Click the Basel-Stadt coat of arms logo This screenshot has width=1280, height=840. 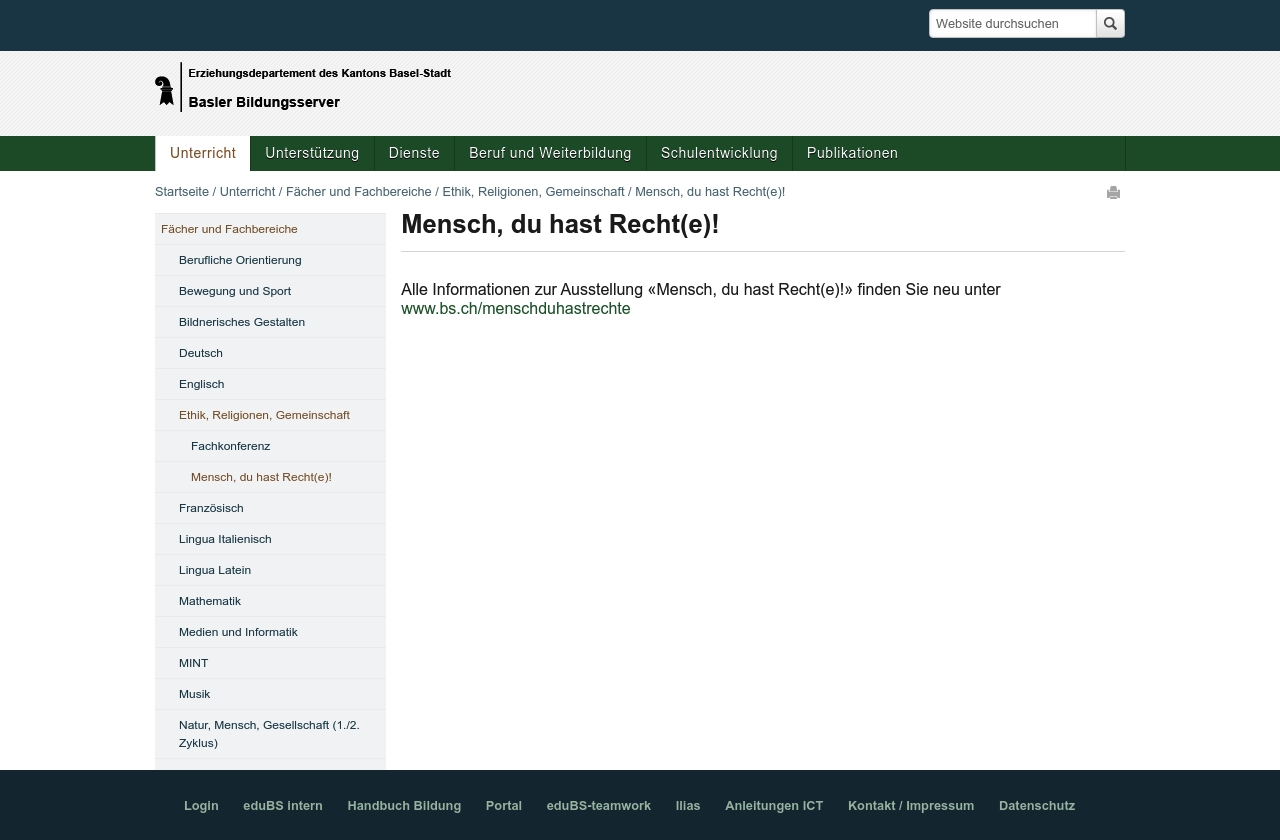click(x=166, y=88)
